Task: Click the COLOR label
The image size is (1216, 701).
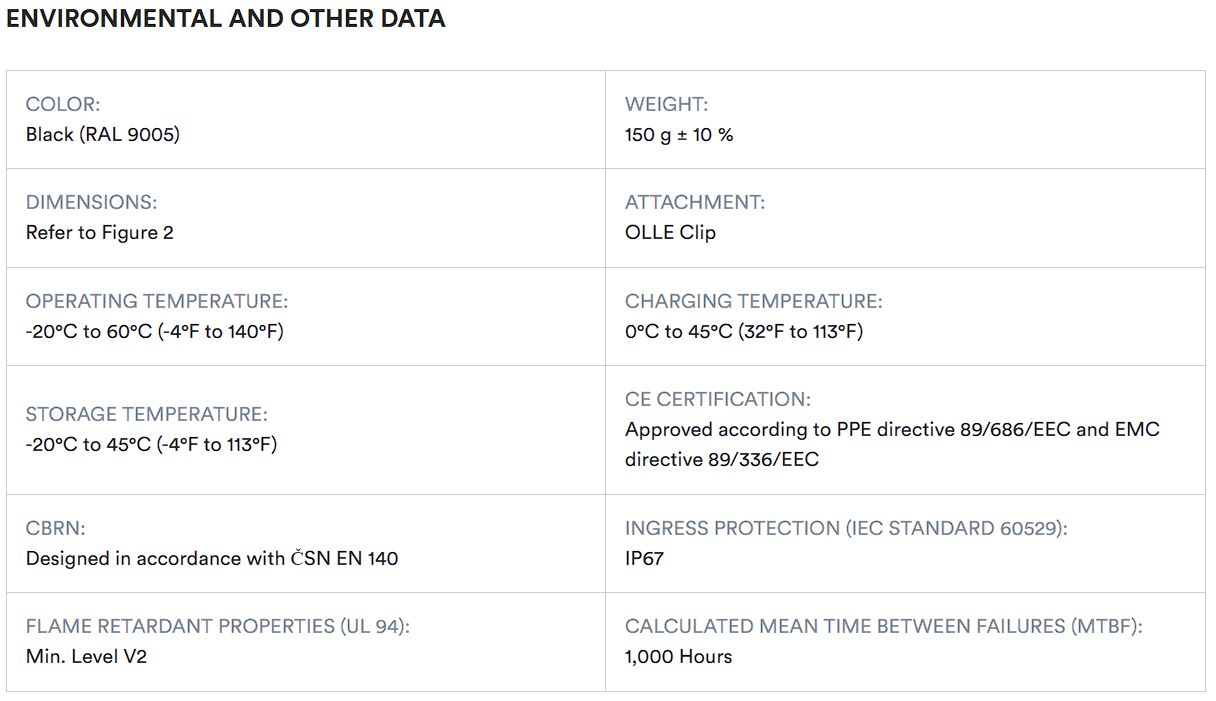Action: click(x=63, y=104)
